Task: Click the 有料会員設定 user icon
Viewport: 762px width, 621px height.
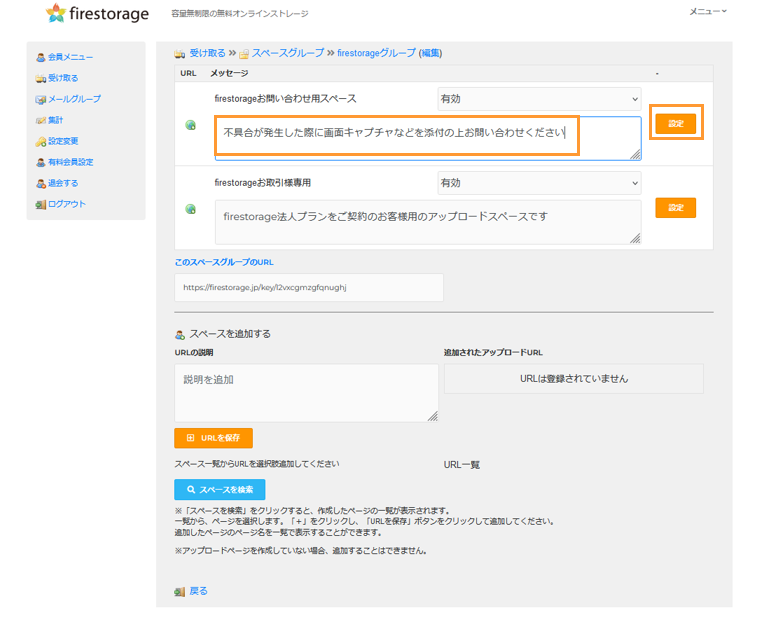Action: tap(41, 162)
